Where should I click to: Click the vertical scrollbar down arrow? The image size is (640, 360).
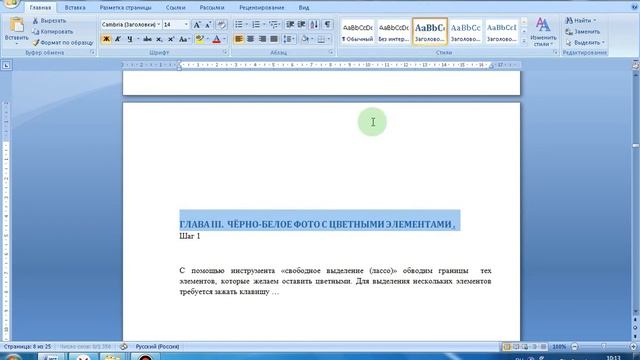(x=636, y=312)
